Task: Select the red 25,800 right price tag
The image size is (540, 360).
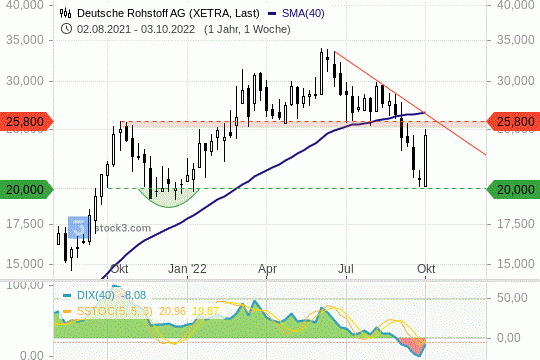Action: pyautogui.click(x=513, y=122)
